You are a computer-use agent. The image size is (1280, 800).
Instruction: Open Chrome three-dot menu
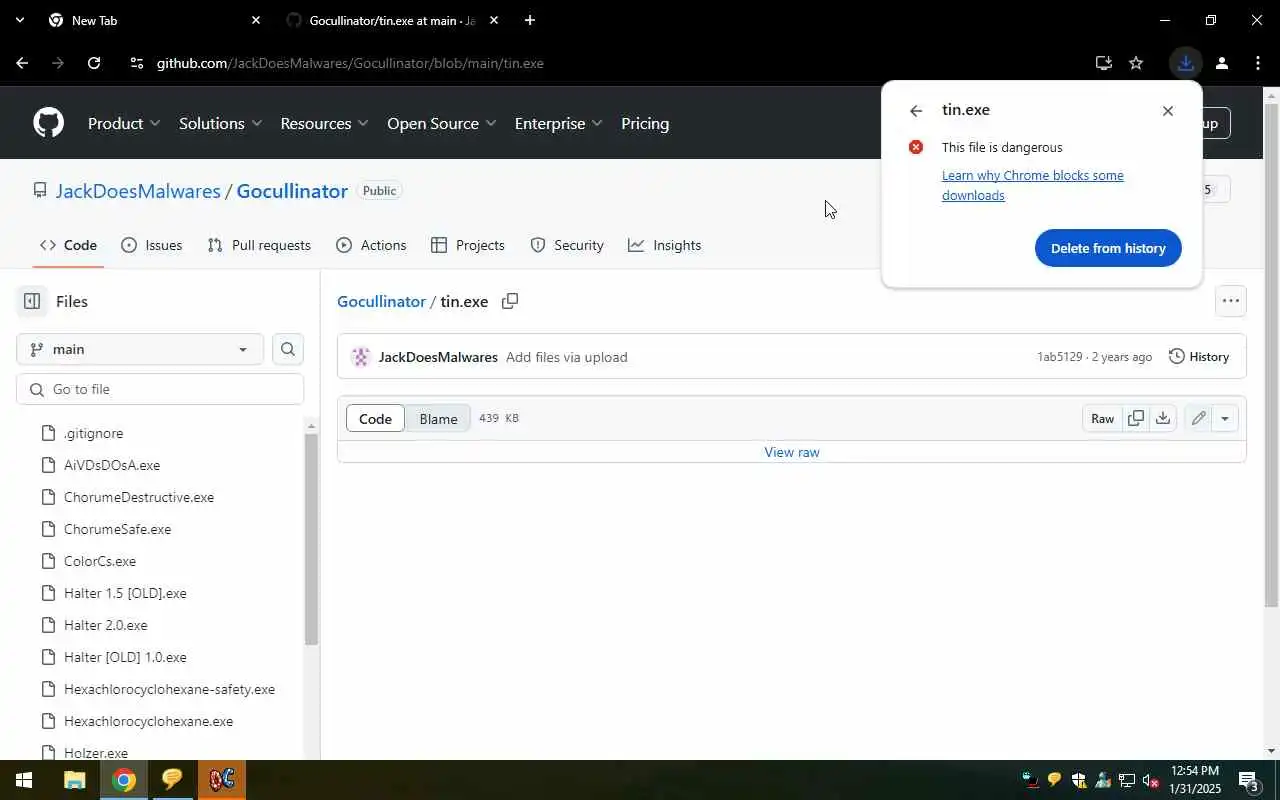pyautogui.click(x=1257, y=63)
